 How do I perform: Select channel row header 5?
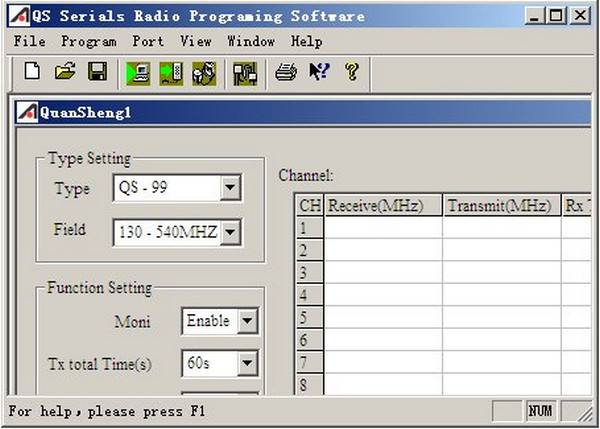point(310,317)
